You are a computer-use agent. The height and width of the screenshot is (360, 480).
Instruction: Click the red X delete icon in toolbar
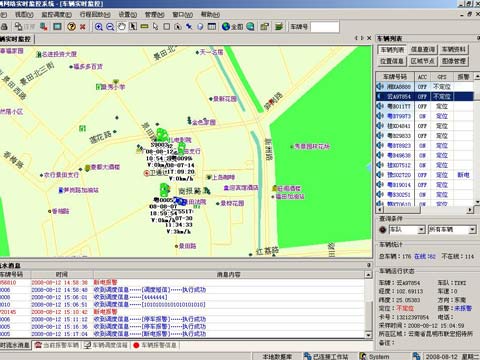pos(83,27)
